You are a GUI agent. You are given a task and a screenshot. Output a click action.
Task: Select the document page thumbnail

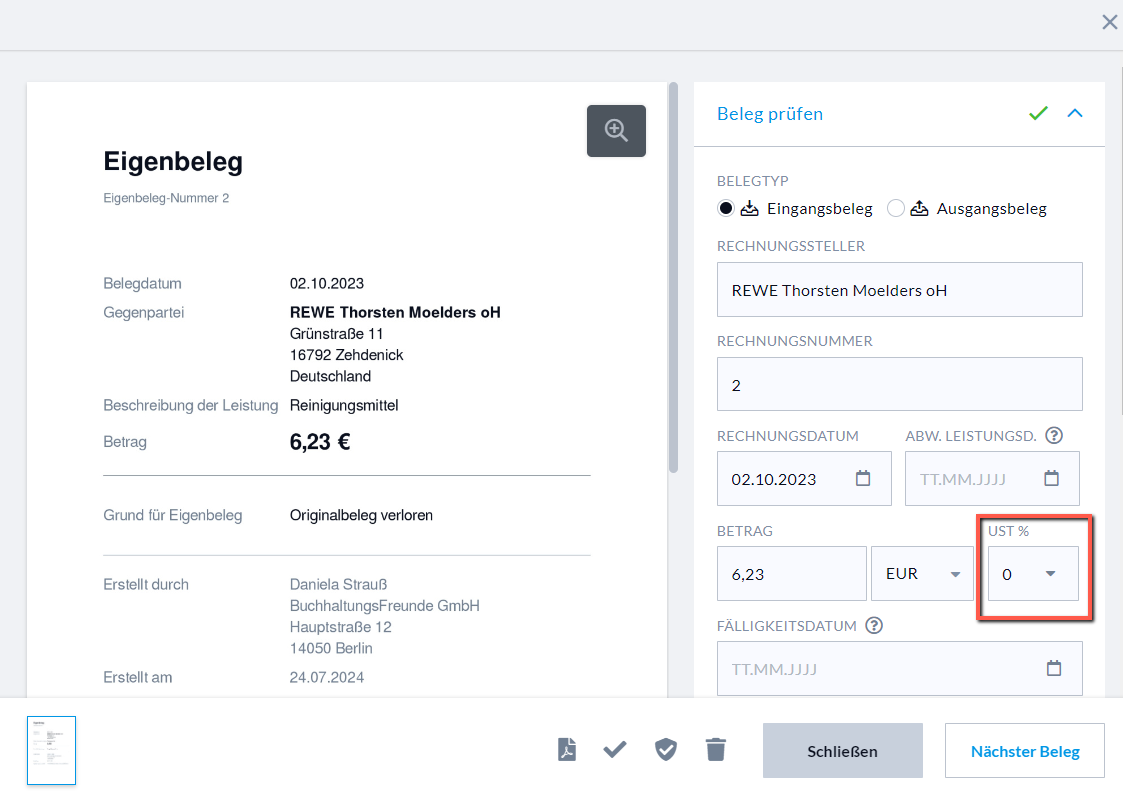click(52, 750)
